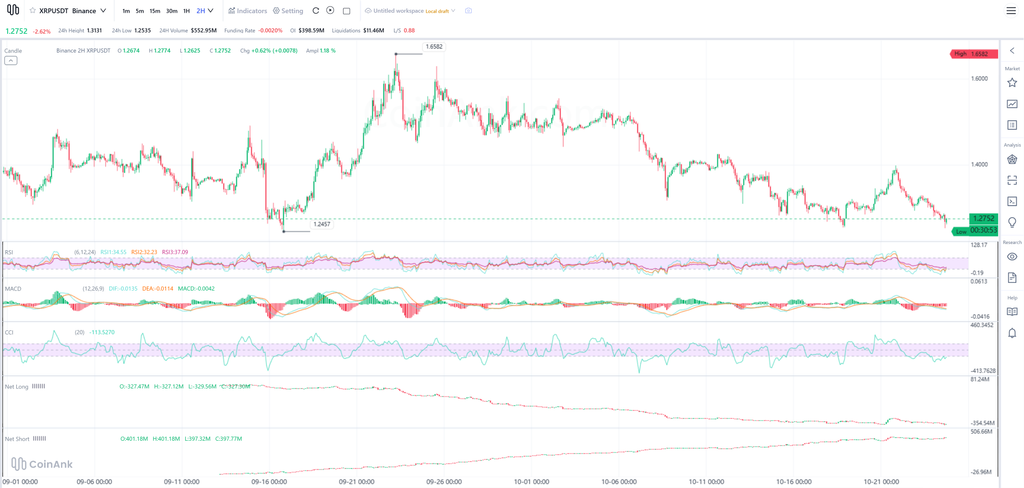The width and height of the screenshot is (1024, 488).
Task: Click the Candle pane label
Action: click(x=12, y=50)
